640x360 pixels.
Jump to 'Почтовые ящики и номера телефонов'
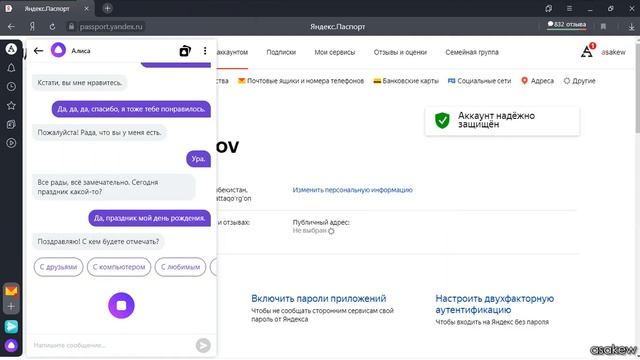[x=301, y=81]
